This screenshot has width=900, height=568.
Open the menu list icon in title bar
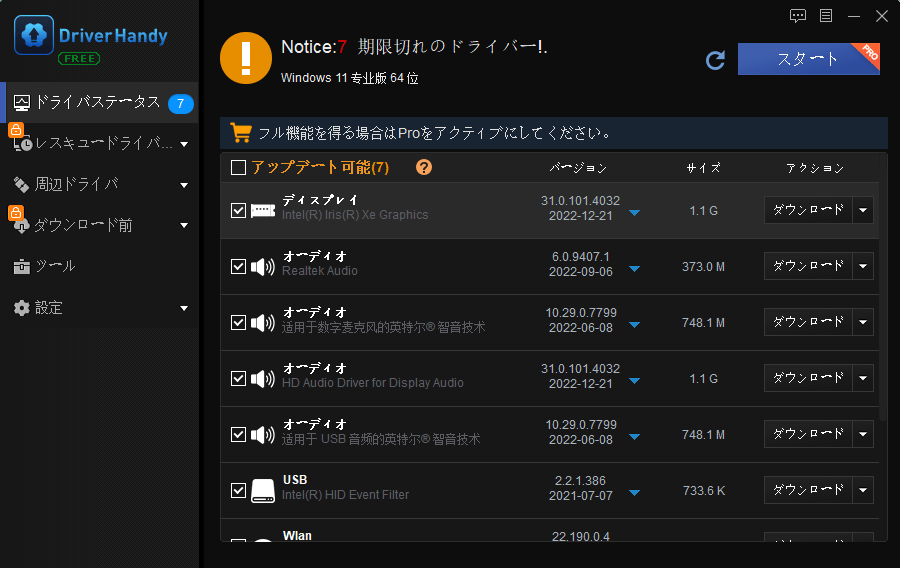826,15
